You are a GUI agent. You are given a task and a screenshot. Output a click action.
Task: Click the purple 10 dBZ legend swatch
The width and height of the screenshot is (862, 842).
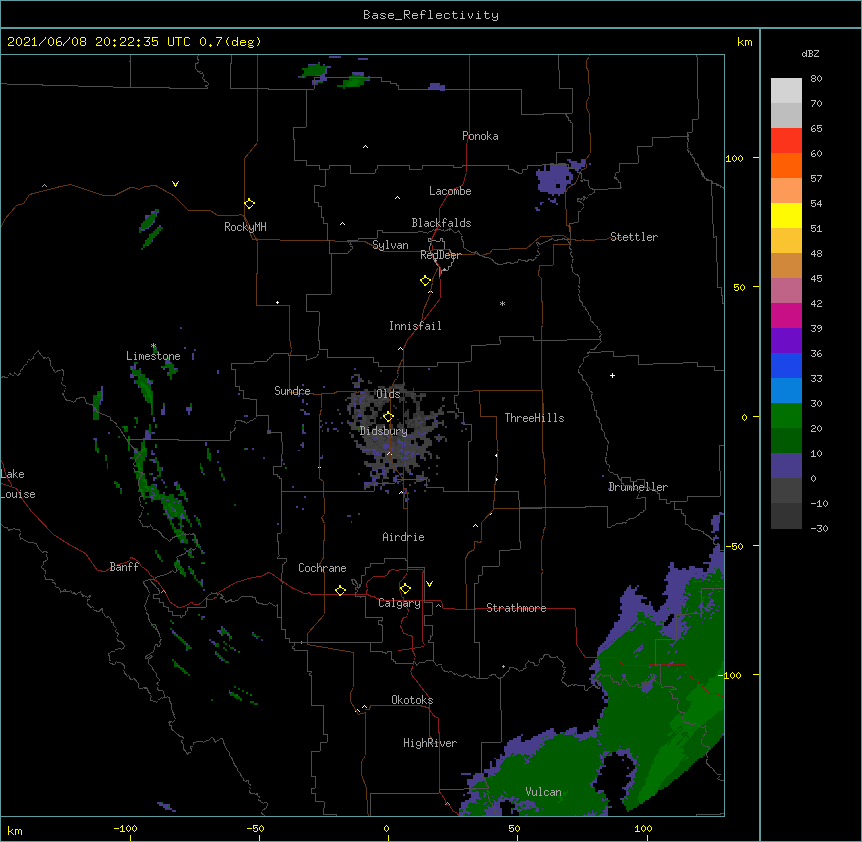786,466
